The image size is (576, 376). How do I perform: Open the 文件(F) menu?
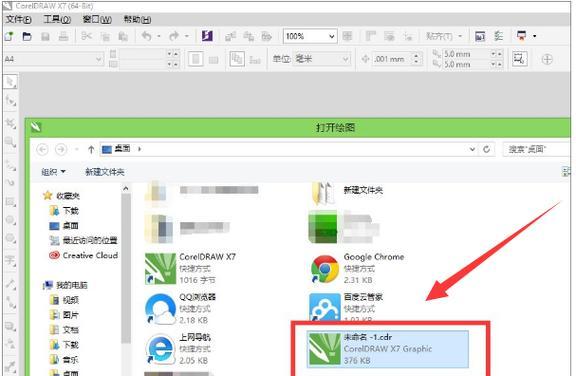coord(18,19)
